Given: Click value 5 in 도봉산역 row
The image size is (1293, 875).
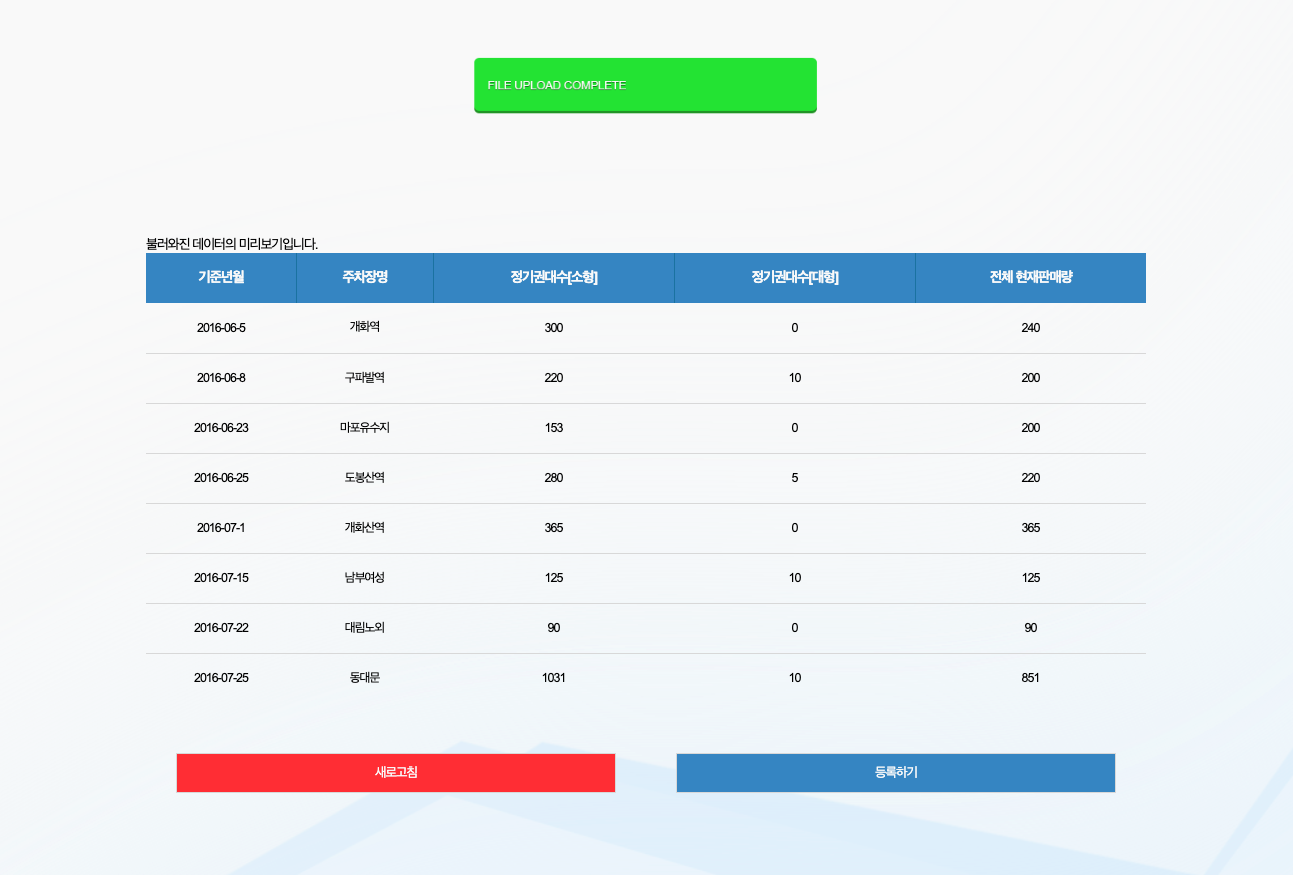Looking at the screenshot, I should 795,478.
